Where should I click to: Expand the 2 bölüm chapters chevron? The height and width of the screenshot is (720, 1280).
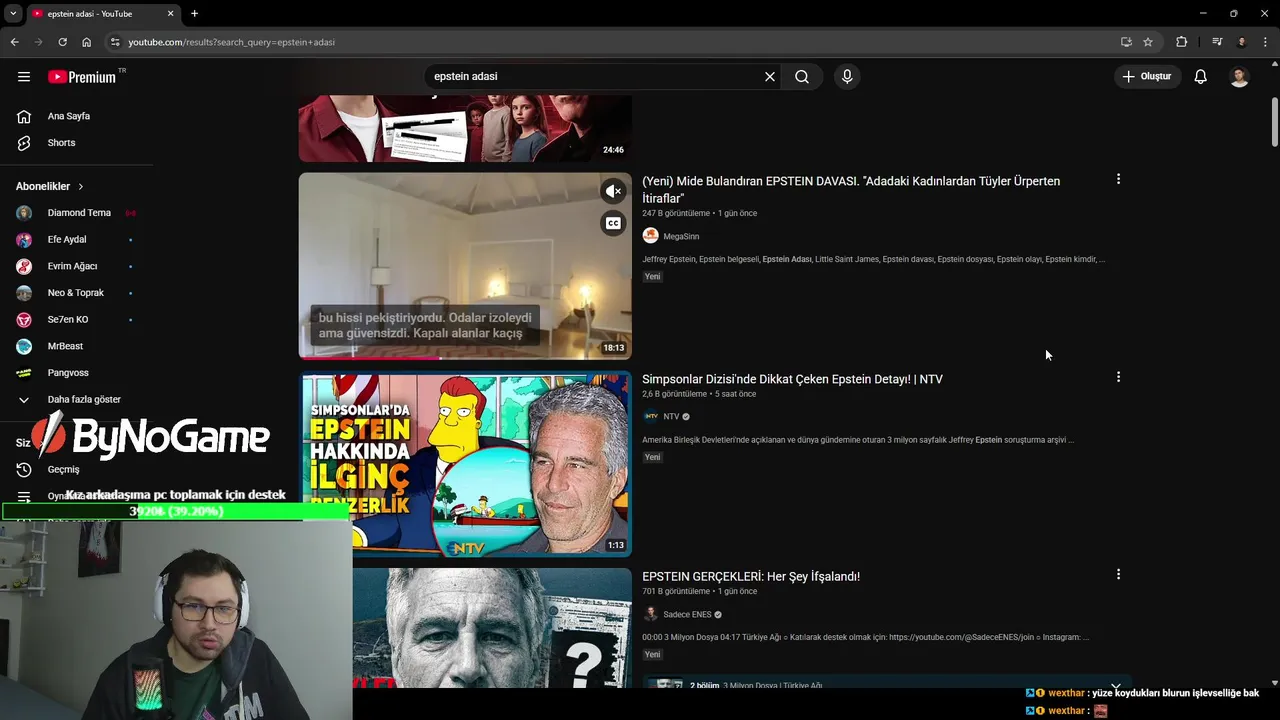[1115, 686]
